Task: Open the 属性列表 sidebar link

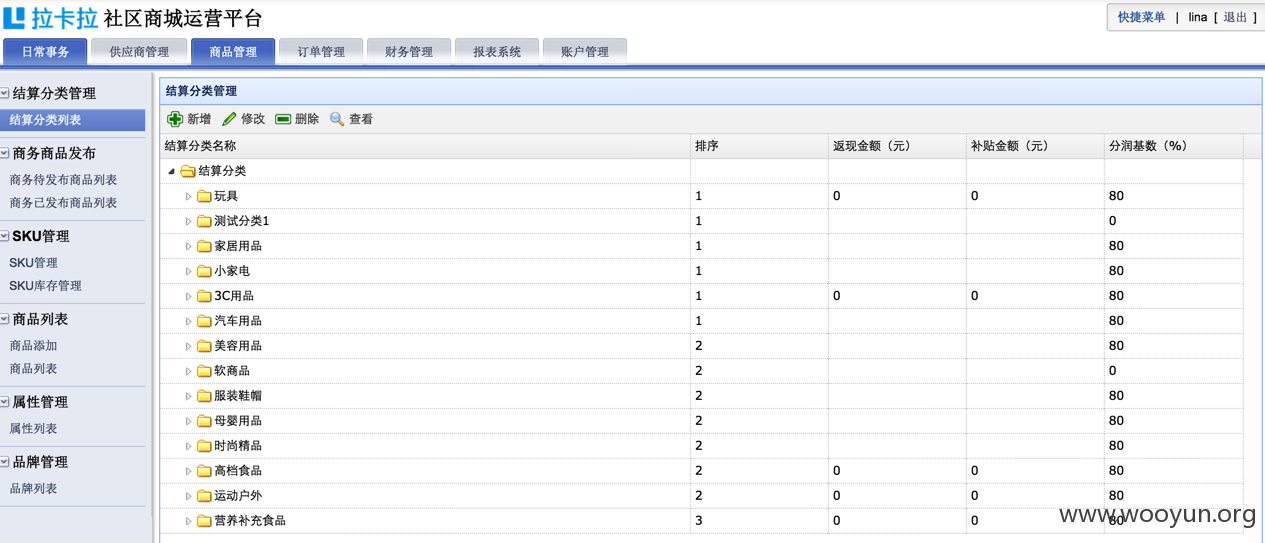Action: click(x=33, y=429)
